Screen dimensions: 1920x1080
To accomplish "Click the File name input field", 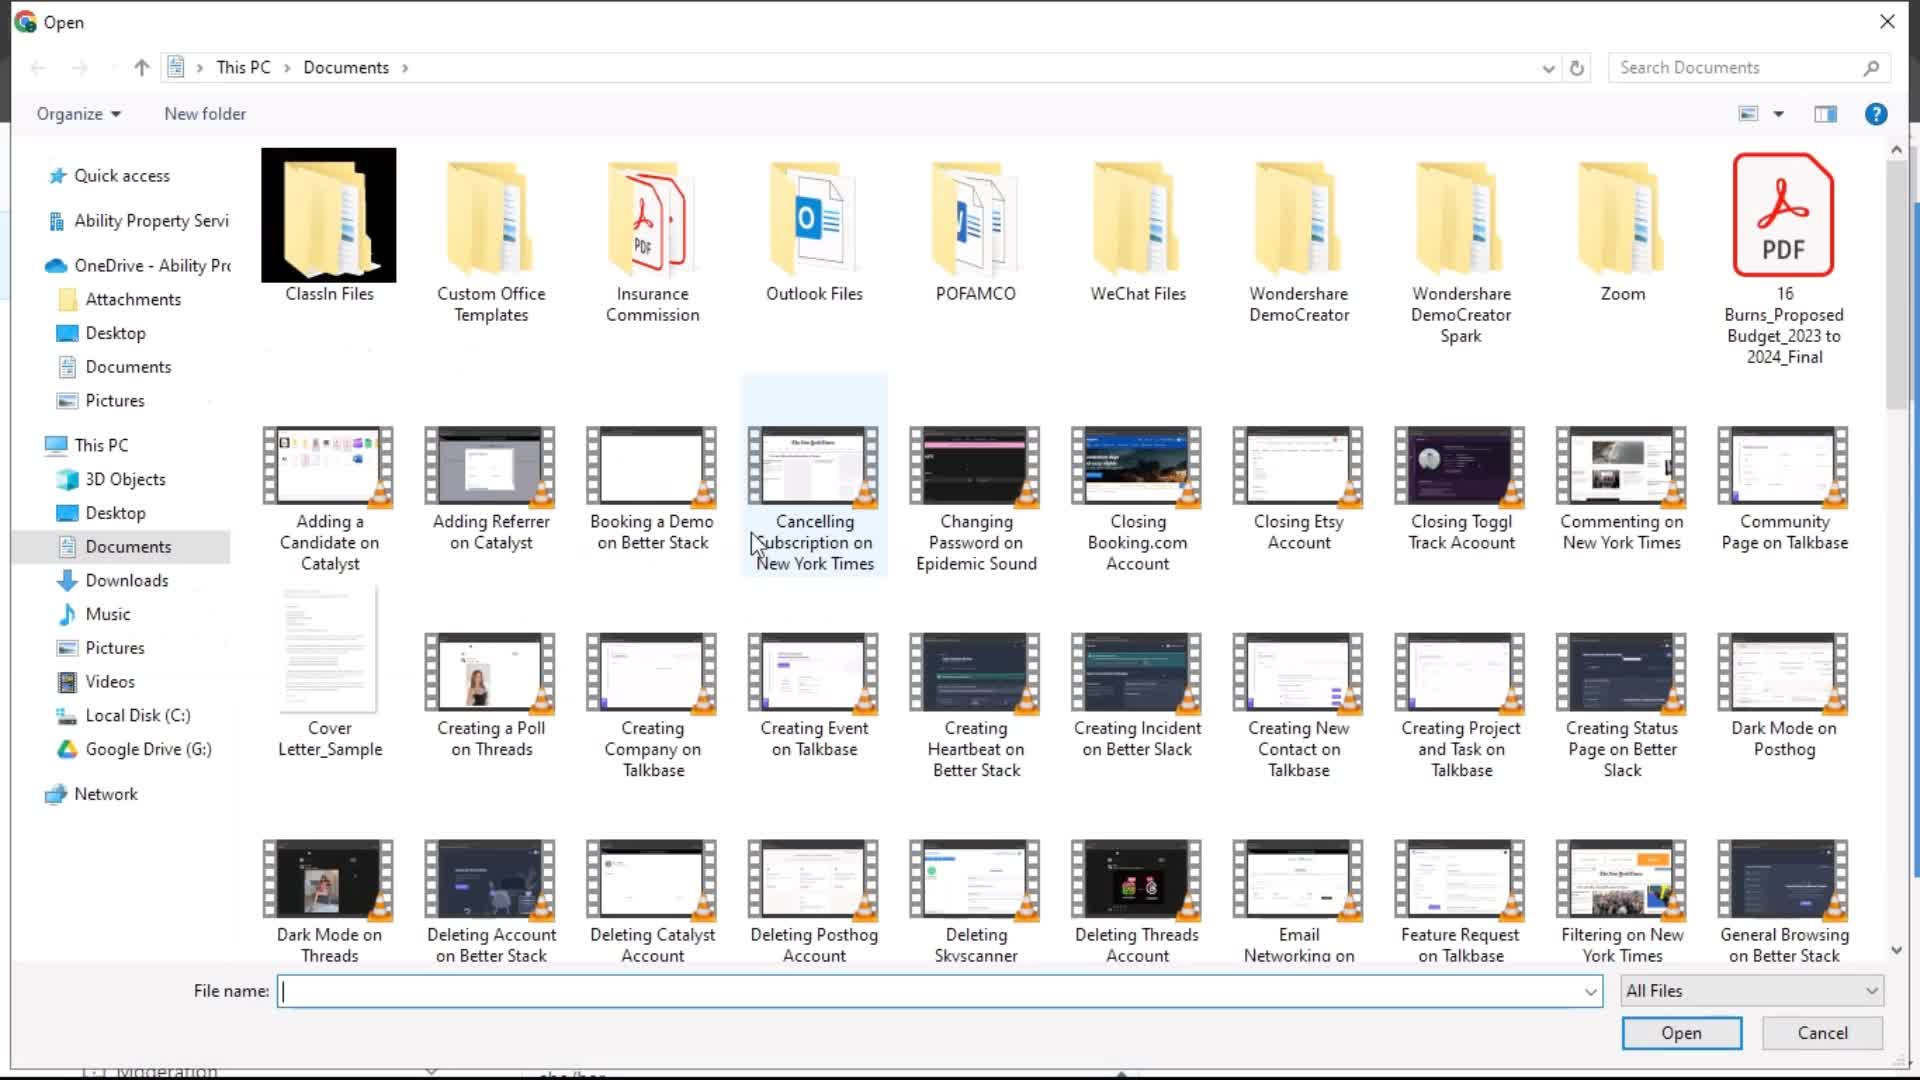I will pos(938,990).
